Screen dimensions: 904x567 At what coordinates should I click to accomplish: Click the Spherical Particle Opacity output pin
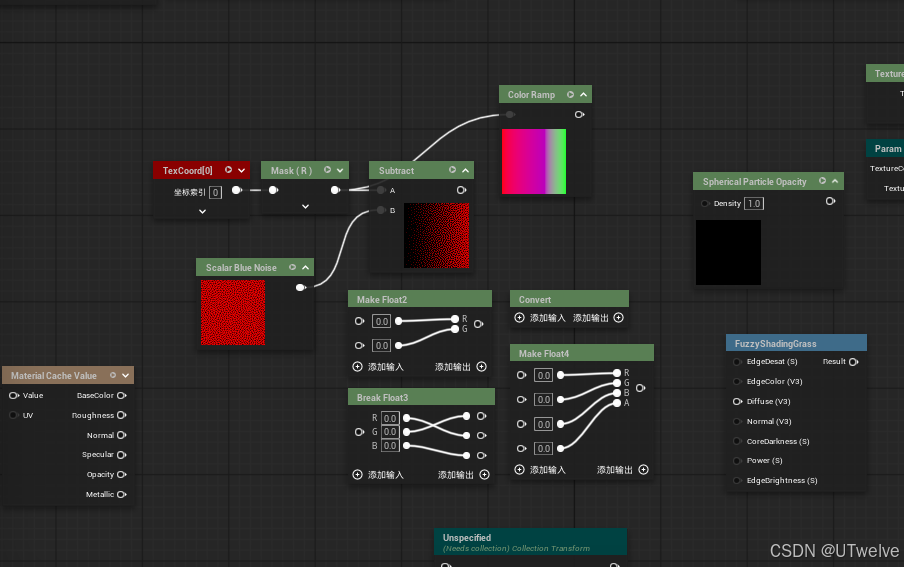(x=830, y=201)
